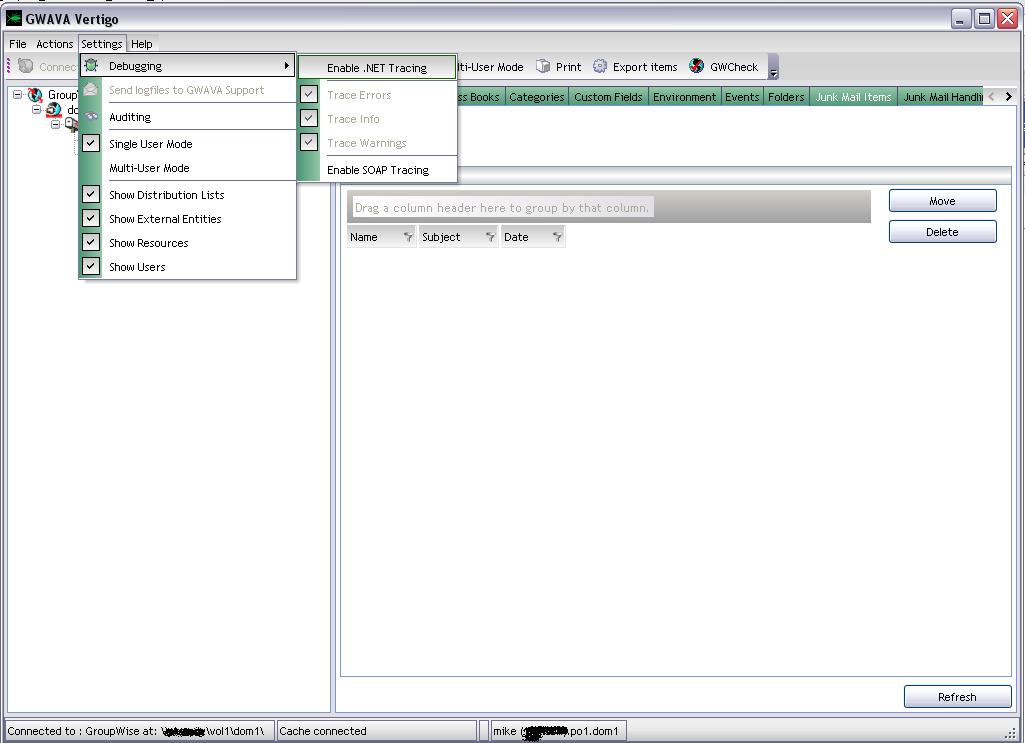
Task: Select the GroupWise root globe icon in tree
Action: (35, 95)
